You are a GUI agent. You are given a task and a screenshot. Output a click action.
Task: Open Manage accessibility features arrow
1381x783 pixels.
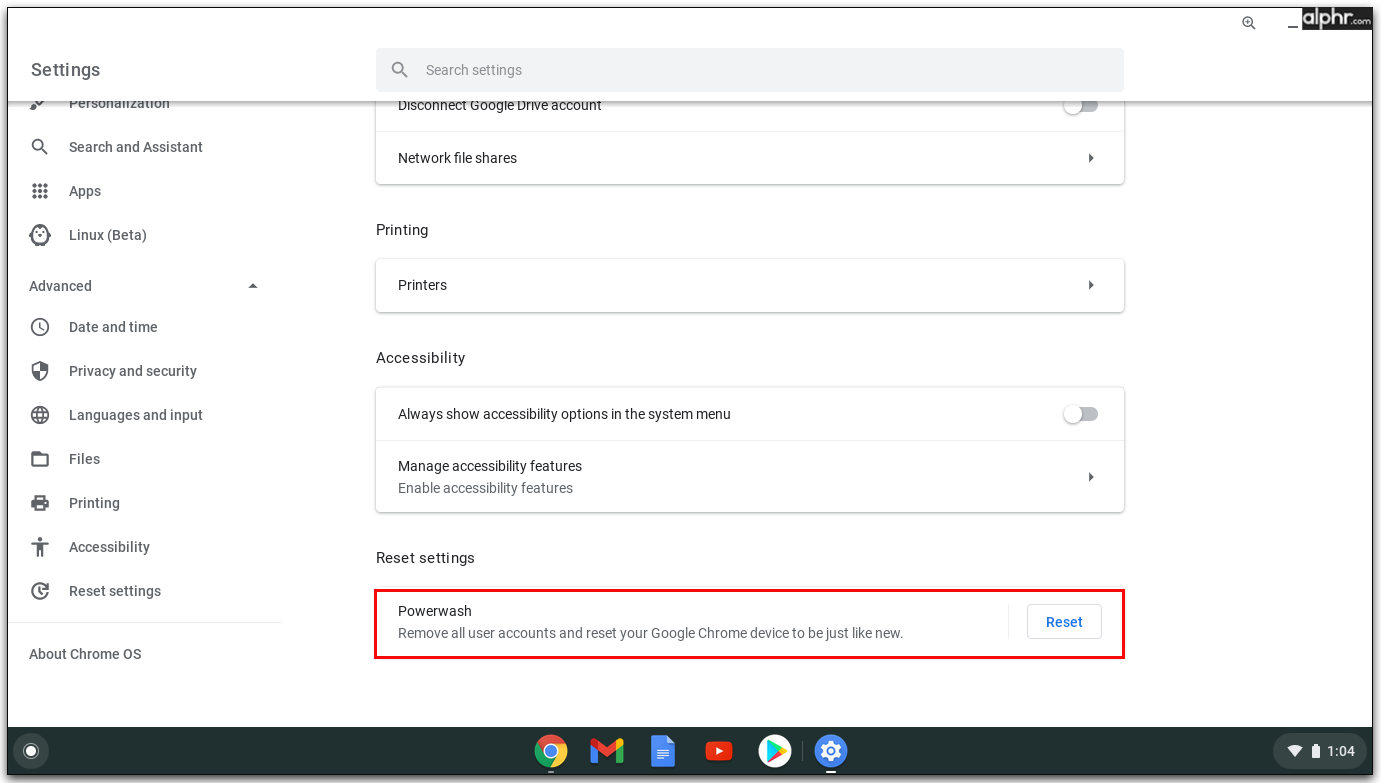click(x=1091, y=477)
